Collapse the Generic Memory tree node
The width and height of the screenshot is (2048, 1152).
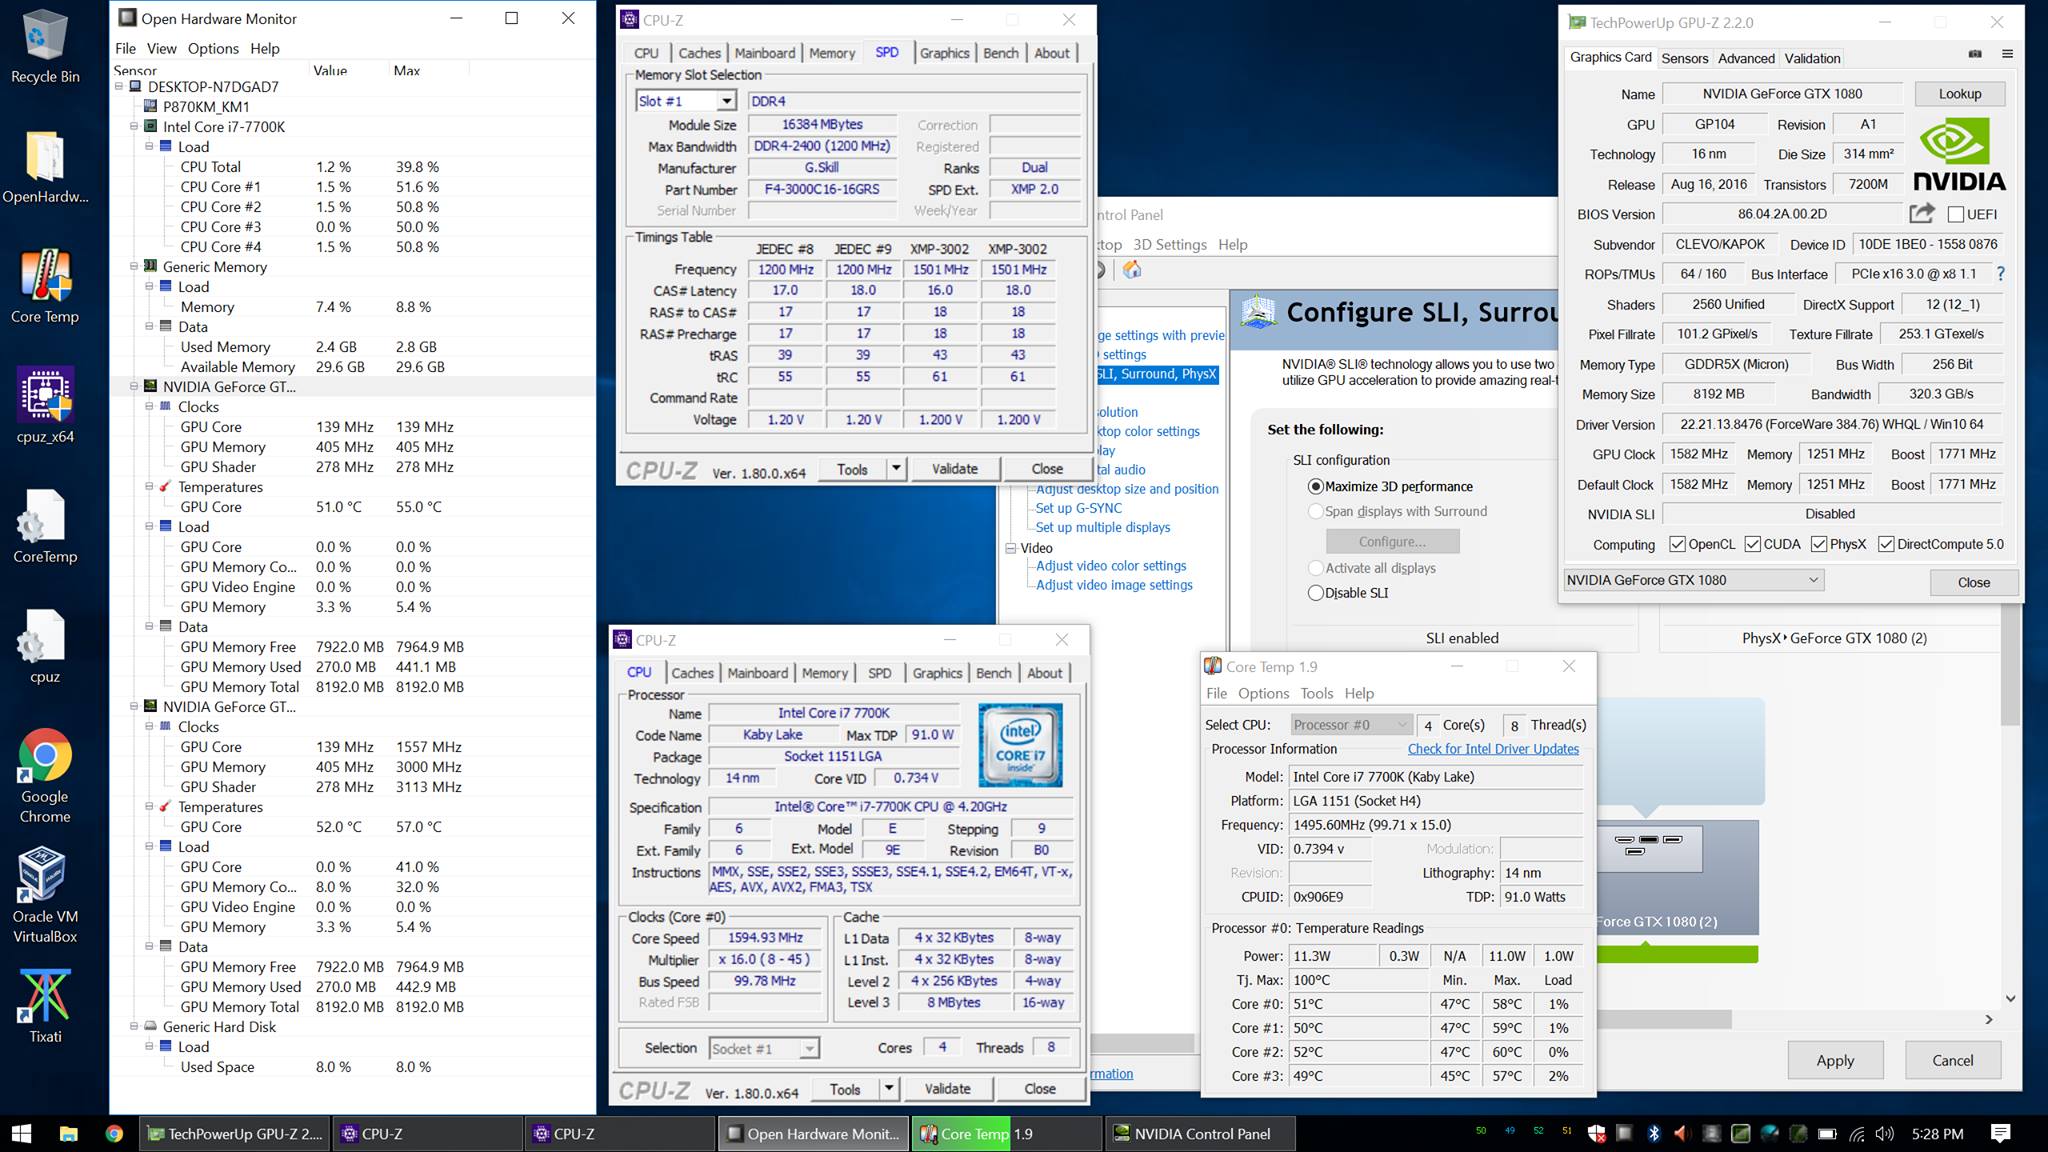click(x=134, y=267)
